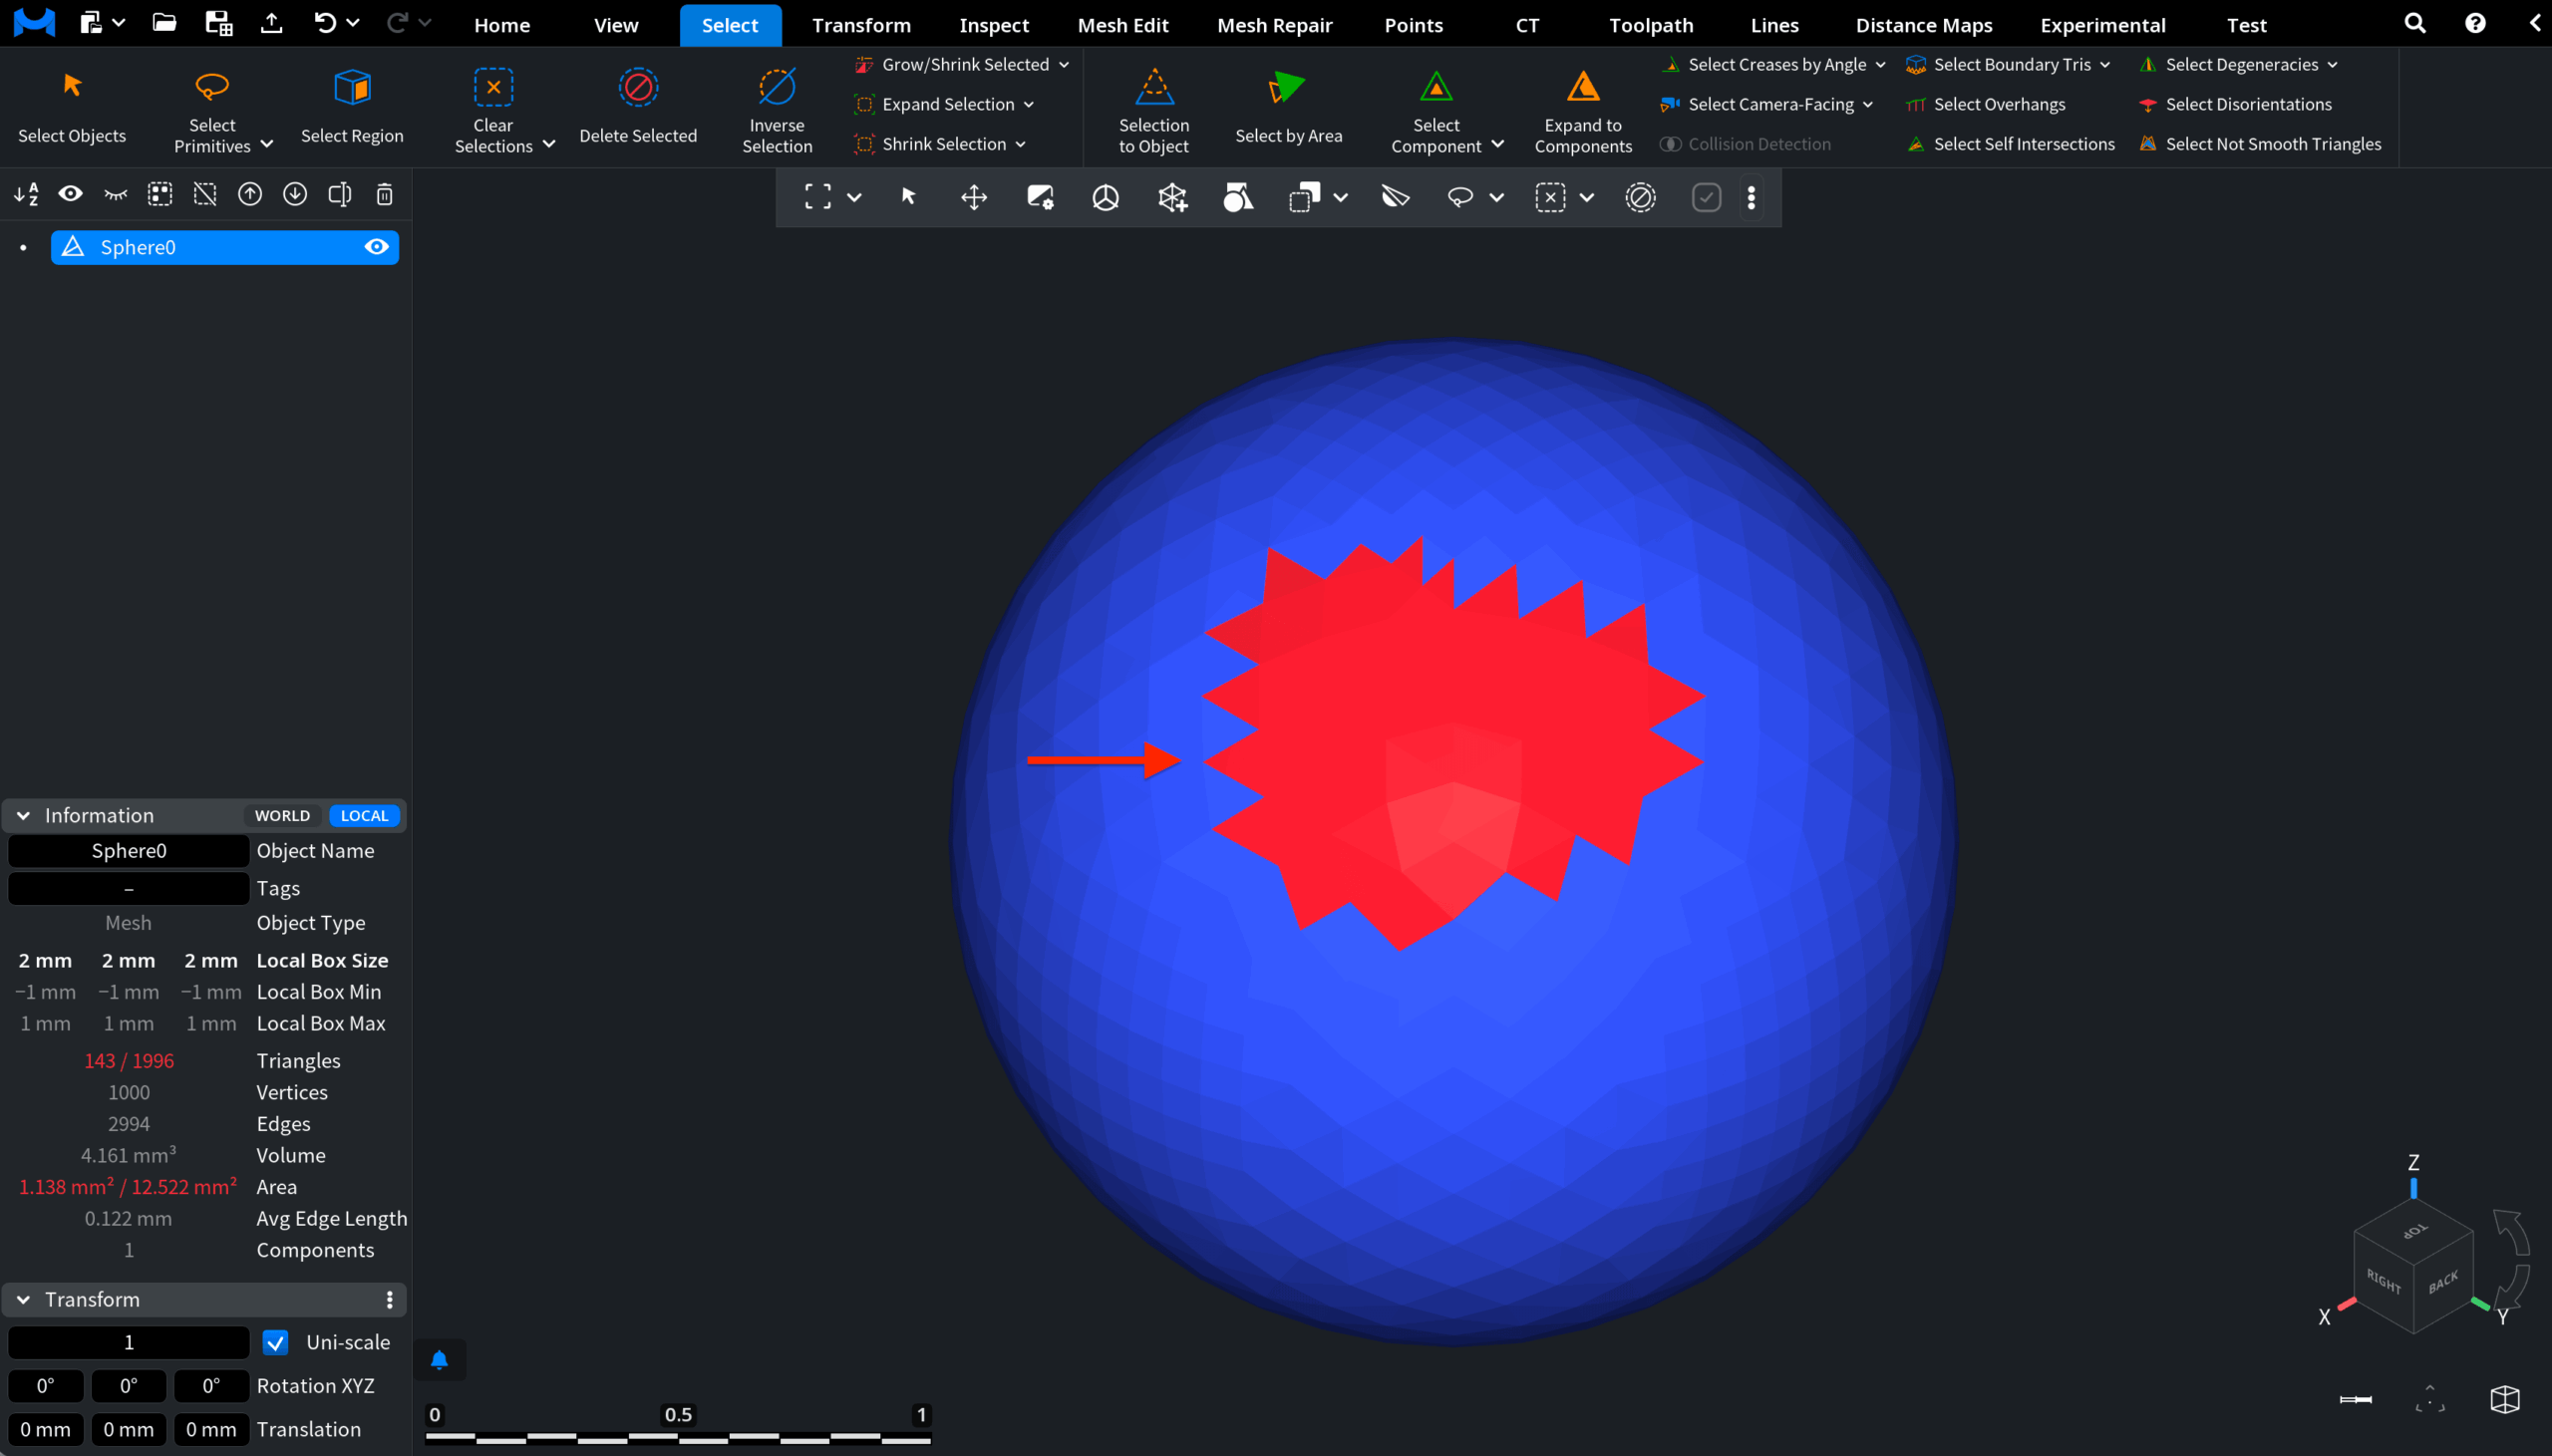Open the Mesh Repair tab
The width and height of the screenshot is (2552, 1456).
(x=1274, y=25)
